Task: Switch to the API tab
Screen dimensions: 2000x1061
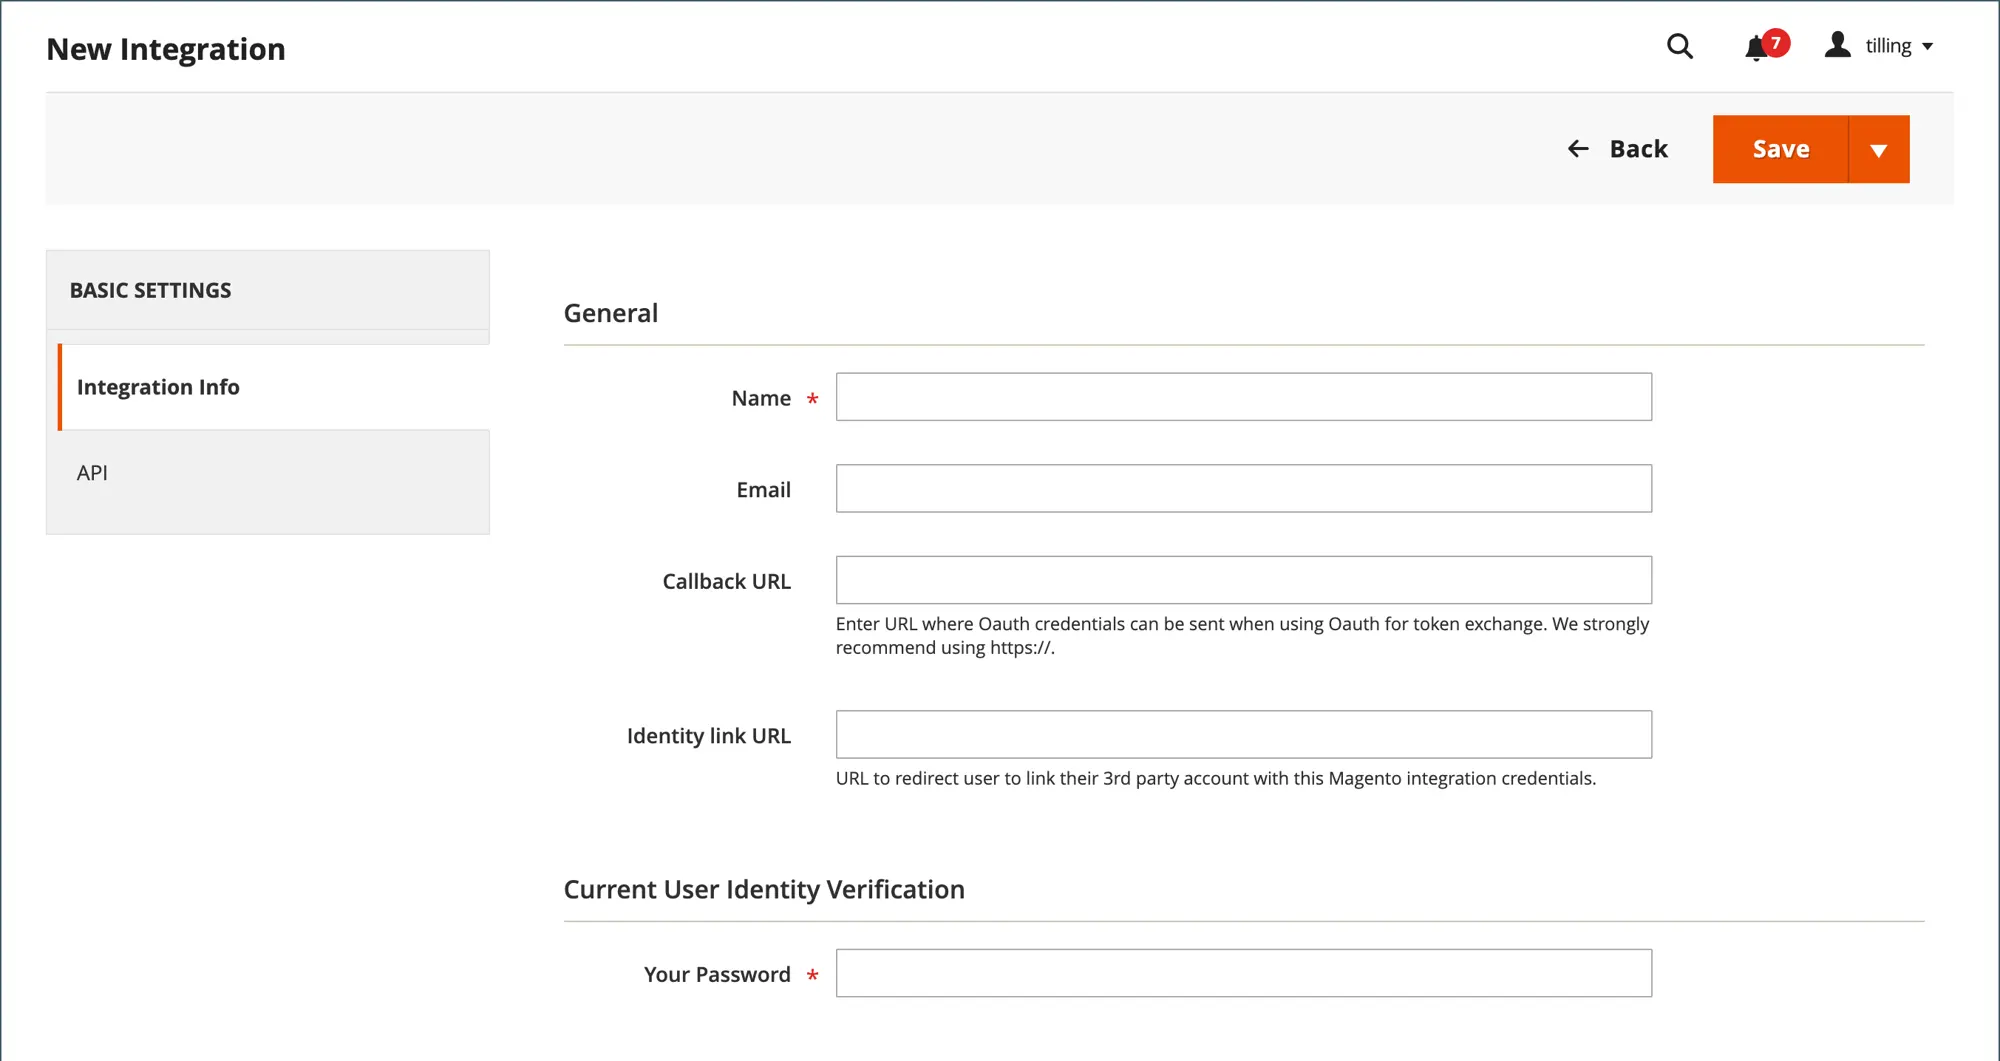Action: pyautogui.click(x=92, y=473)
